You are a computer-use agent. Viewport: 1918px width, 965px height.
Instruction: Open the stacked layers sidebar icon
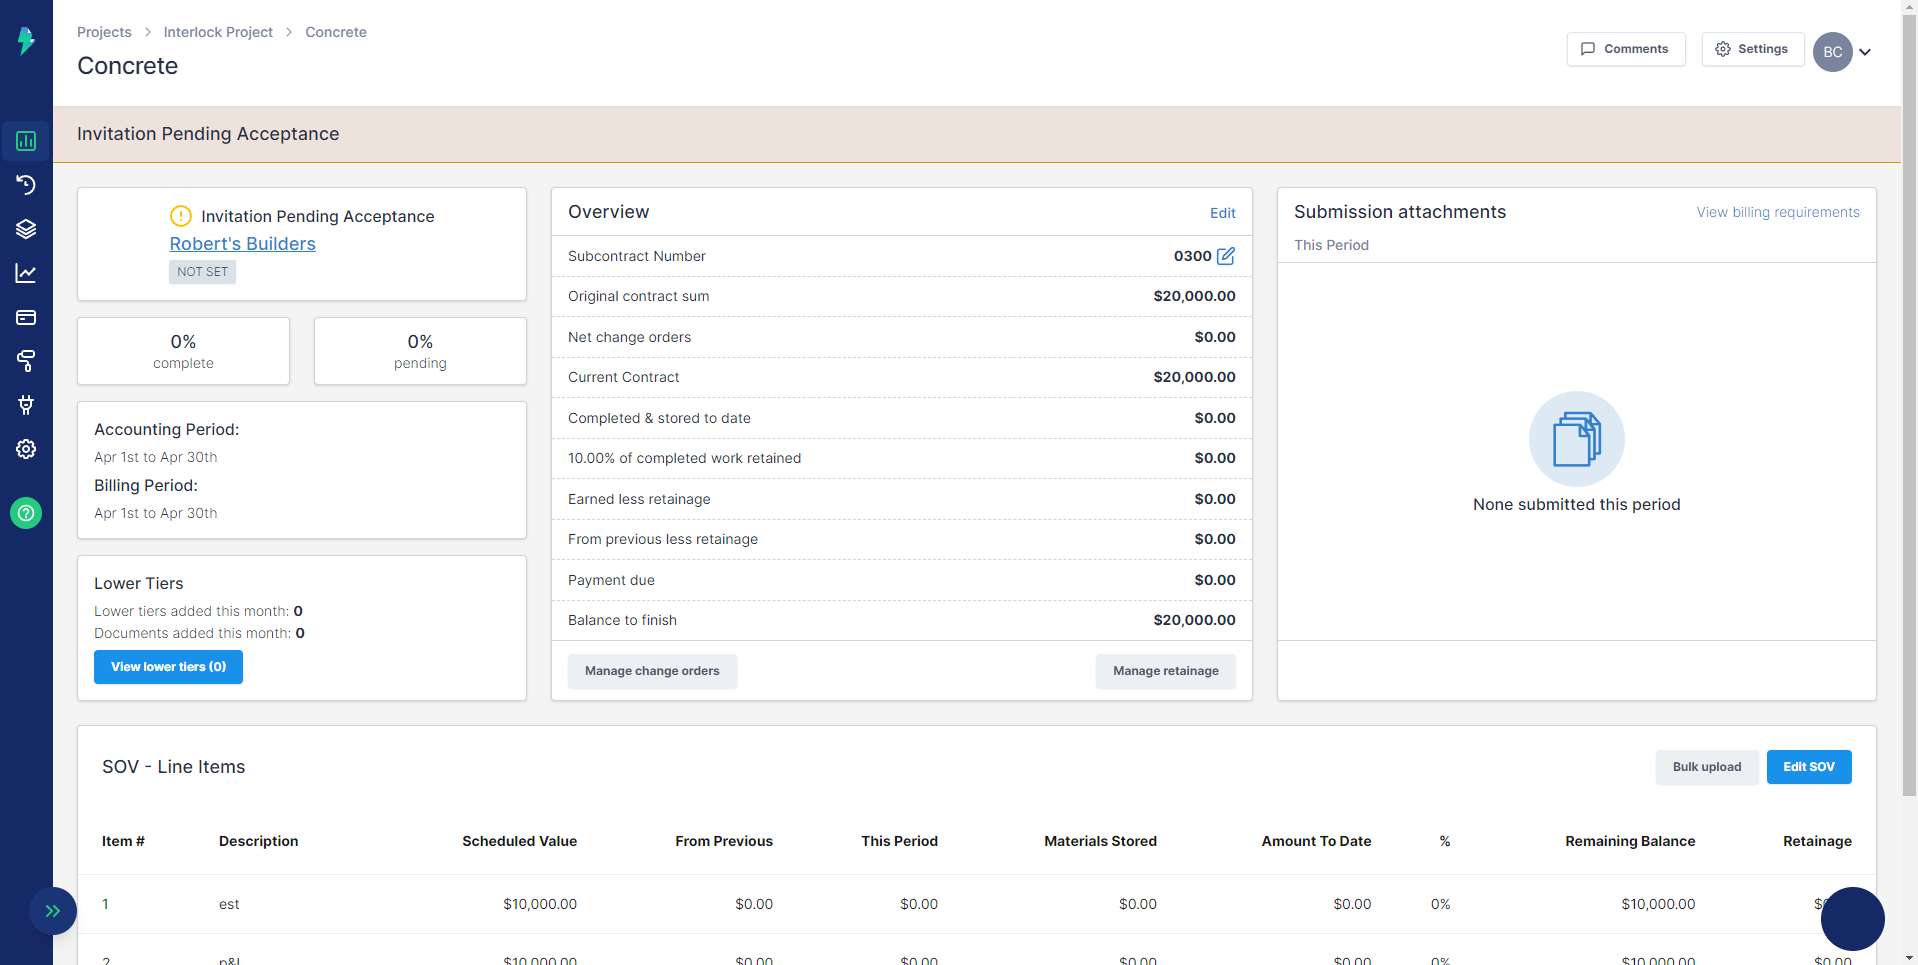tap(26, 229)
